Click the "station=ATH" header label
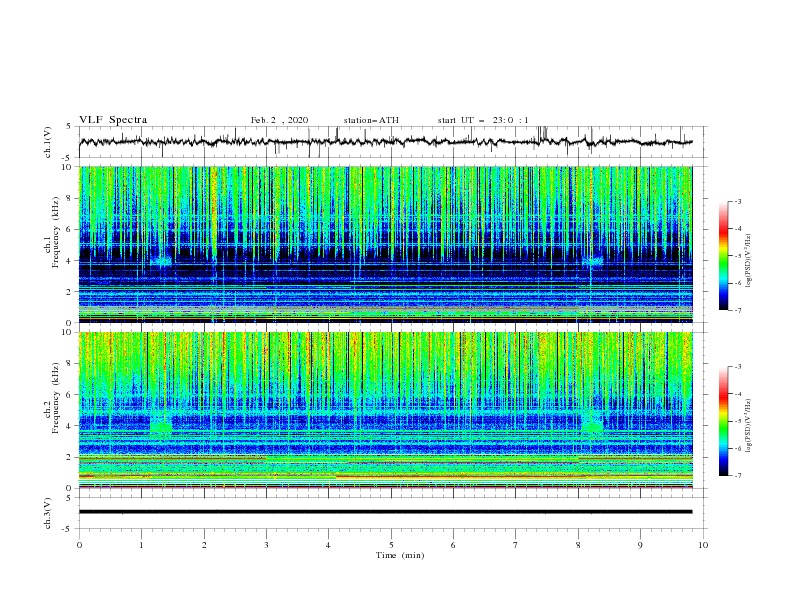The height and width of the screenshot is (612, 792). tap(371, 120)
